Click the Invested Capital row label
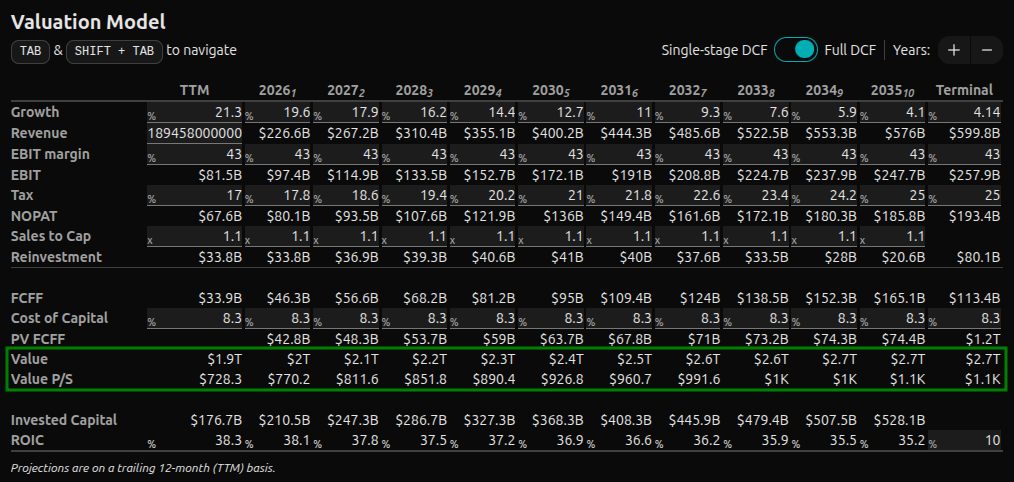Screen dimensions: 1014x482 pos(64,421)
